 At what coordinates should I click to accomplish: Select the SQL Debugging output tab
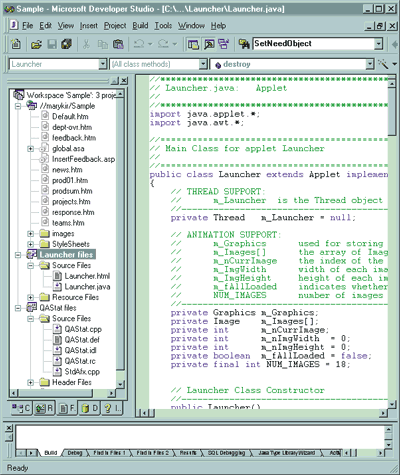pos(226,453)
